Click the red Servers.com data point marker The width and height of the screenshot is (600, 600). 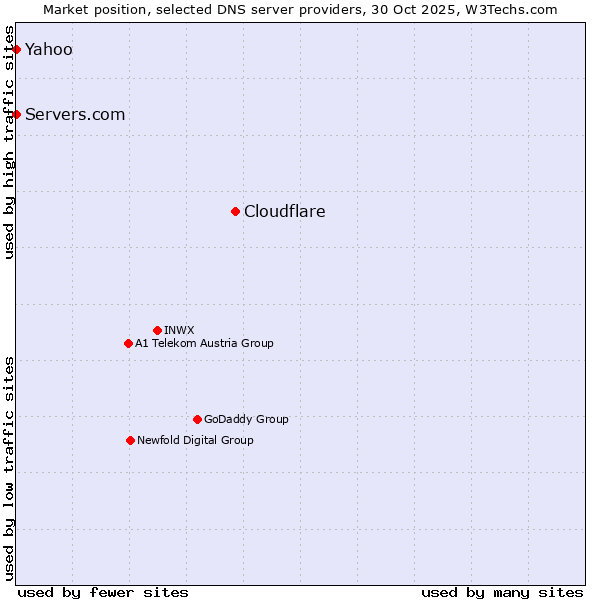[x=16, y=114]
